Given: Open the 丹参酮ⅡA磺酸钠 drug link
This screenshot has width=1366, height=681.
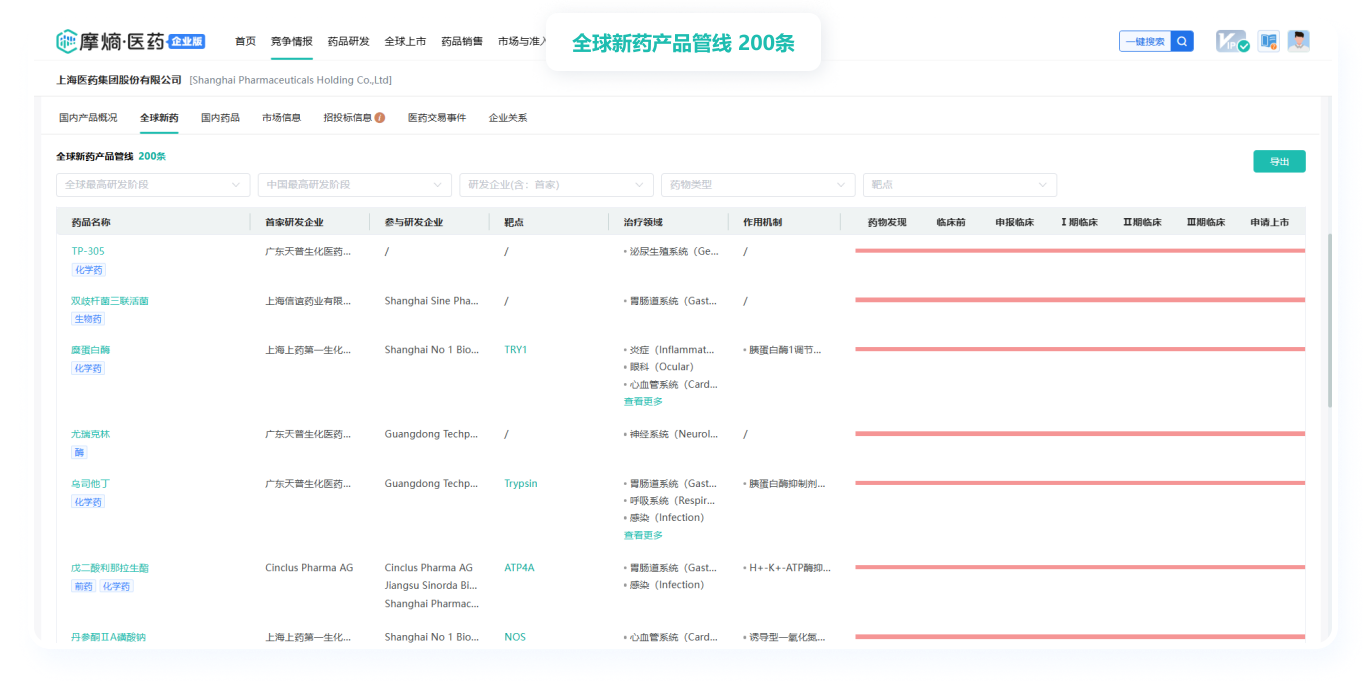Looking at the screenshot, I should point(108,637).
